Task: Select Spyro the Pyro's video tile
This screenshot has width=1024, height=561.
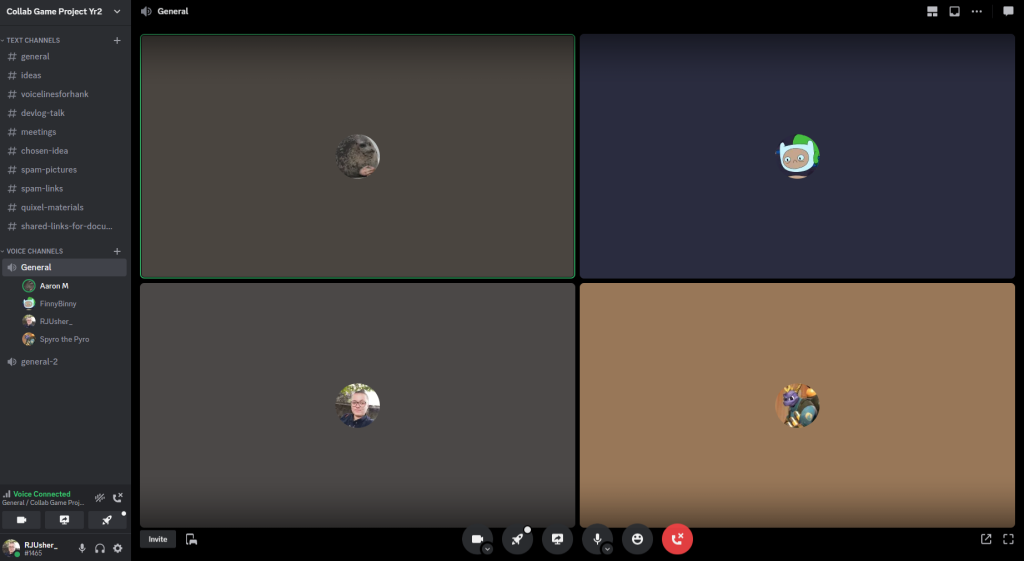Action: [x=797, y=405]
